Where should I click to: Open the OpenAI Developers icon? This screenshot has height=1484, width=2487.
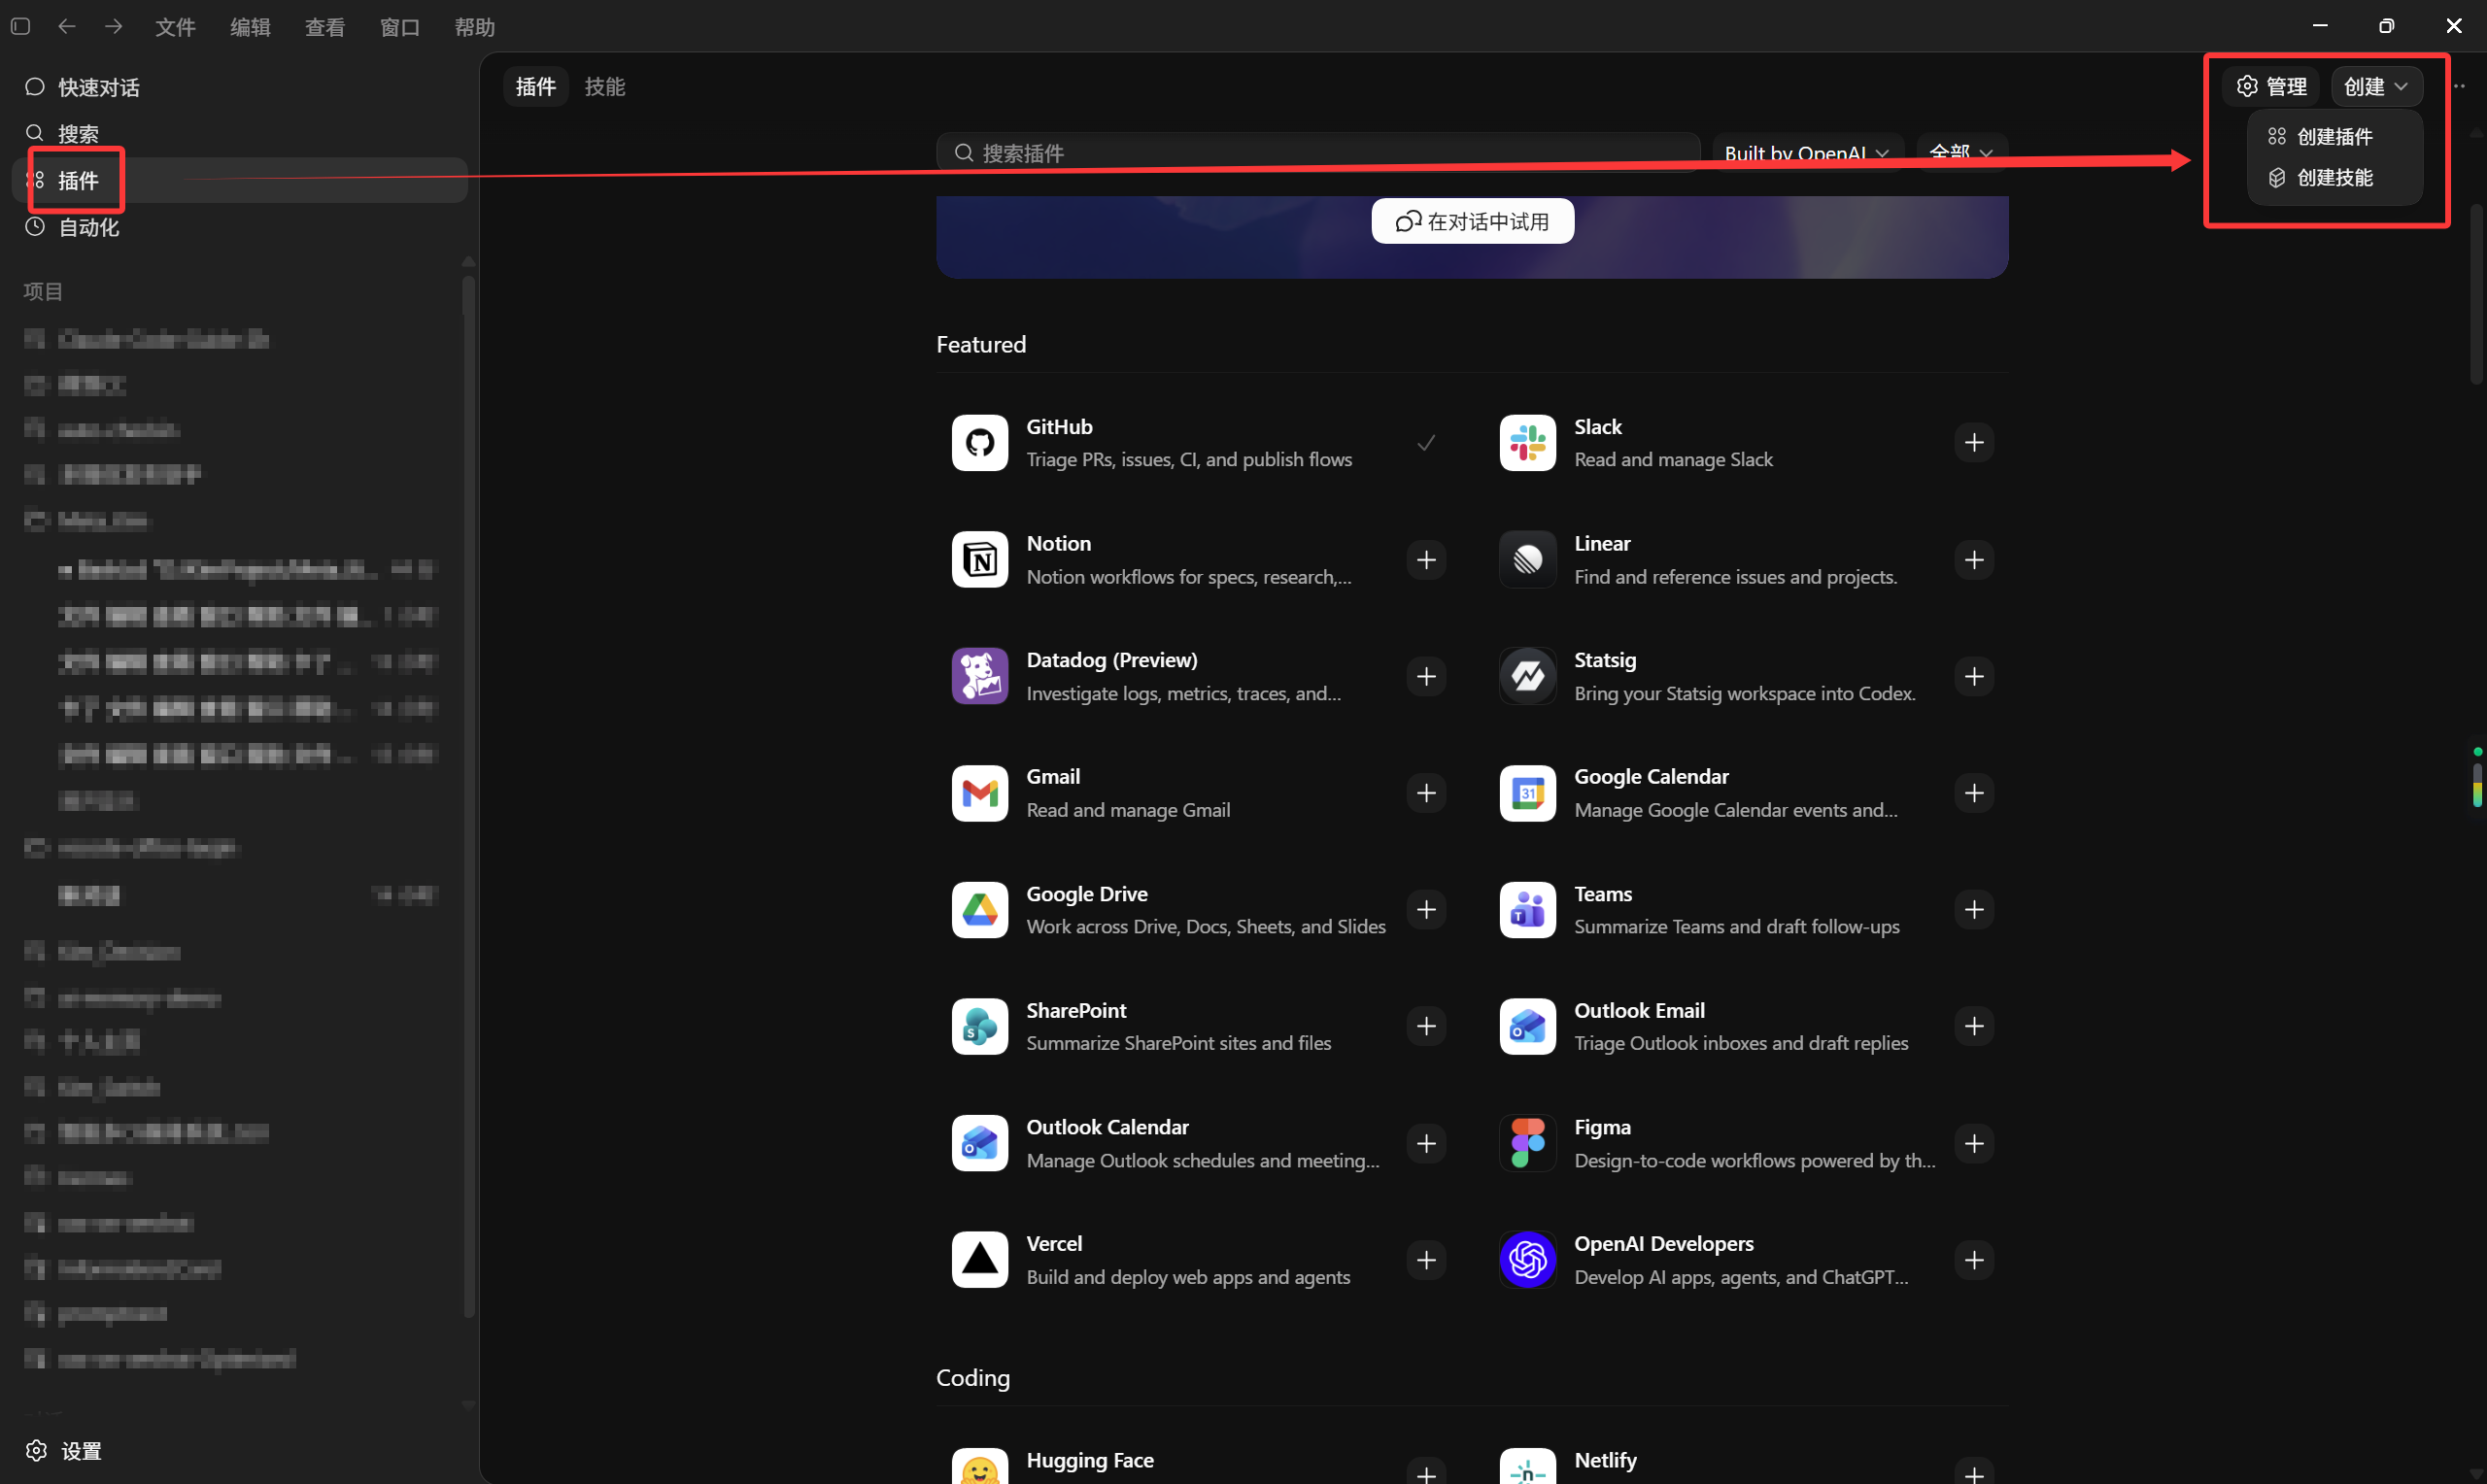[1527, 1260]
